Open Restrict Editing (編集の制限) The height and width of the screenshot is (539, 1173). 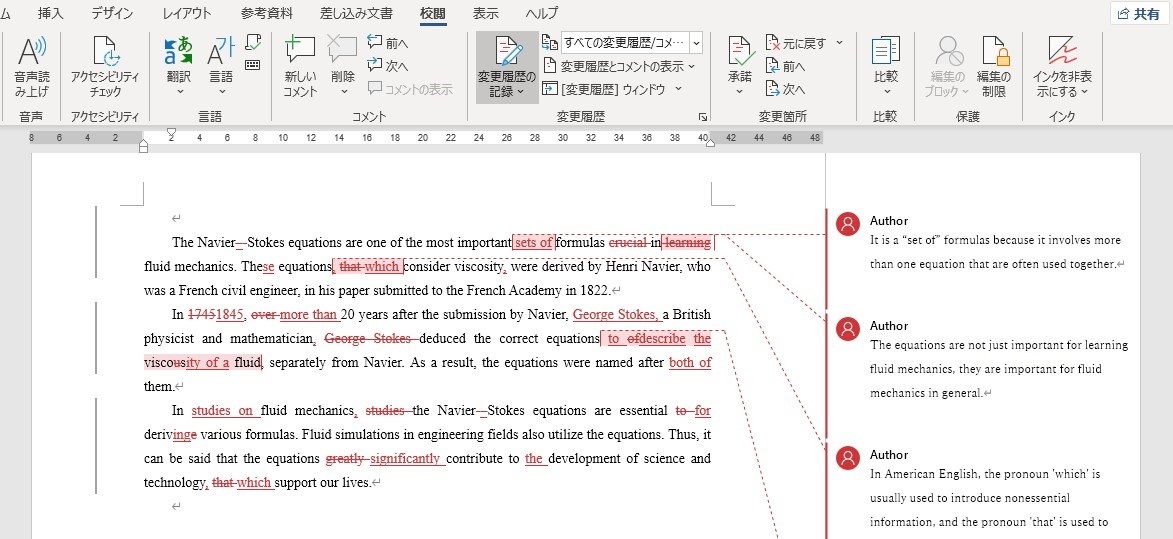994,67
